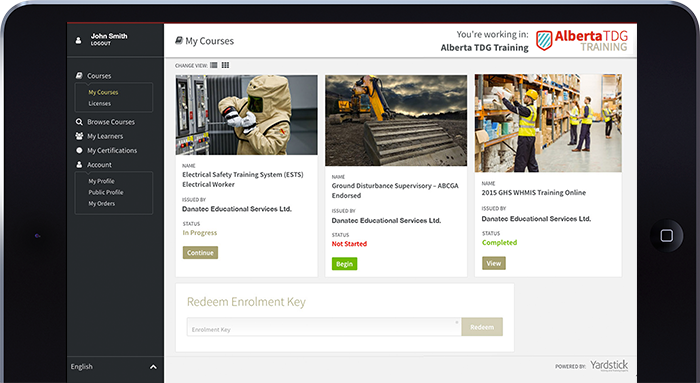The image size is (700, 383).
Task: Click John Smith user avatar icon
Action: (x=78, y=40)
